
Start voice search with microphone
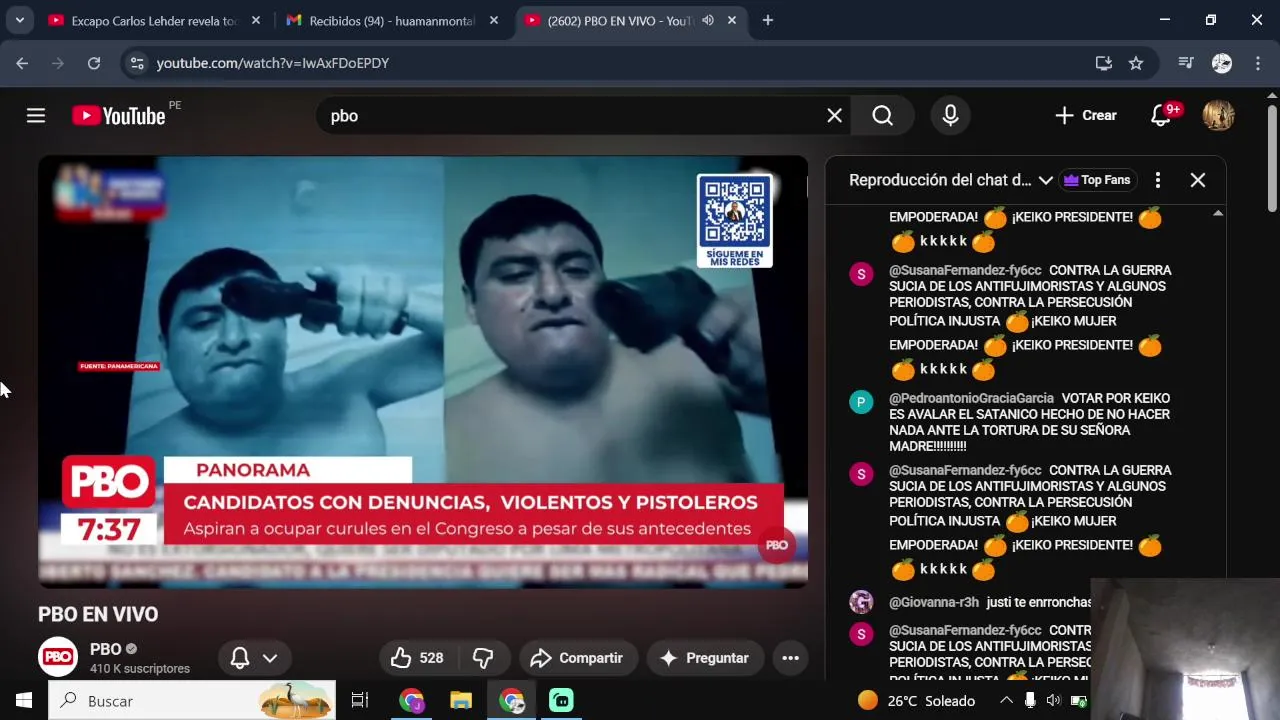(x=950, y=116)
